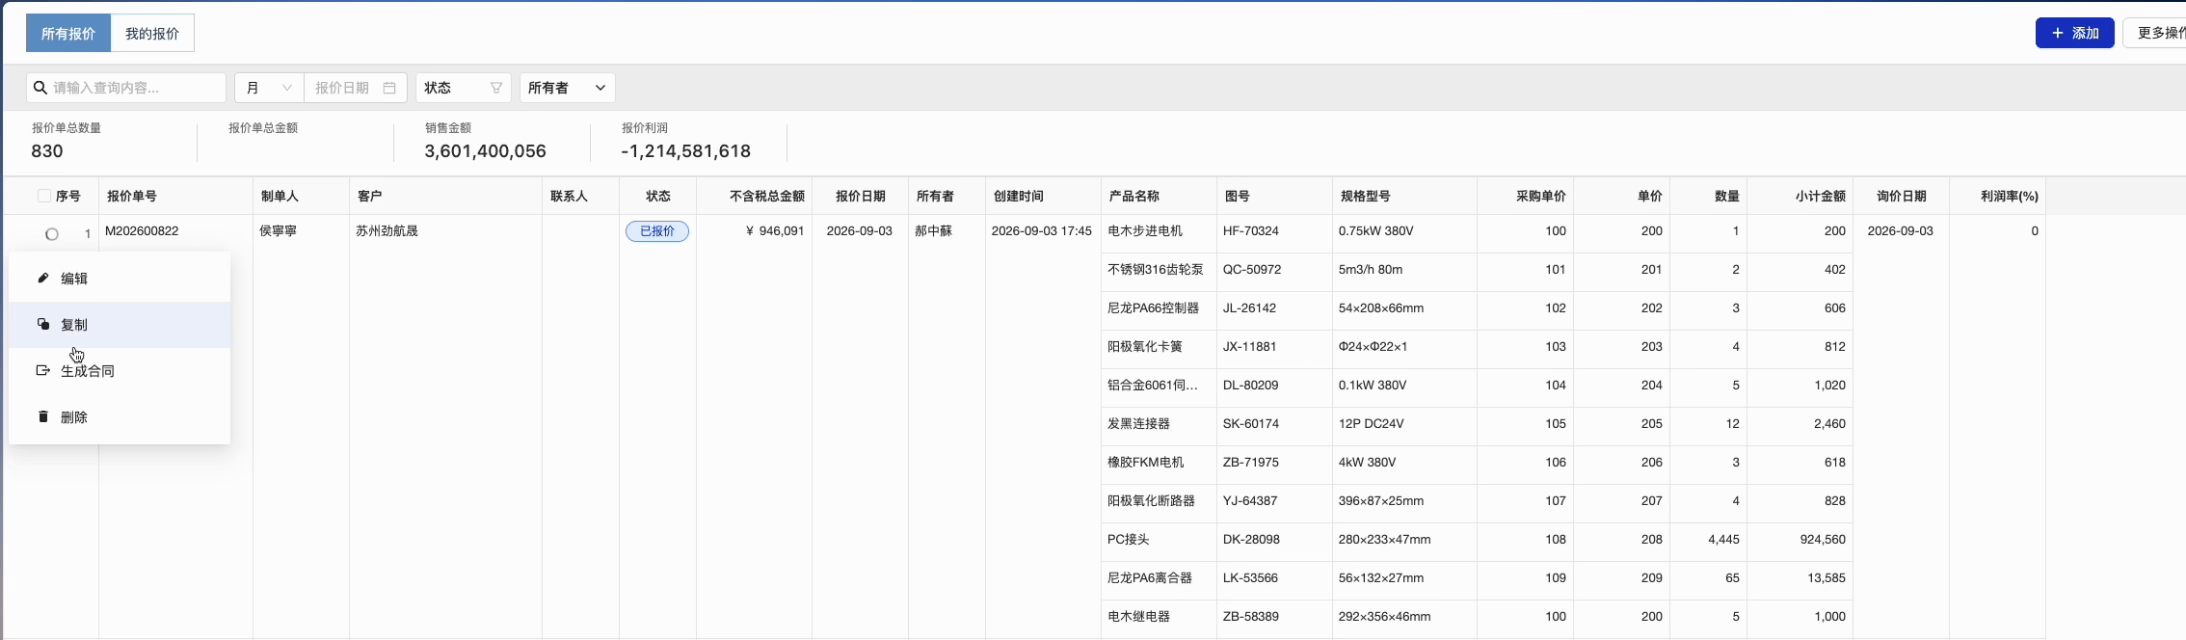Switch to the 所有报价 tab

[x=68, y=33]
